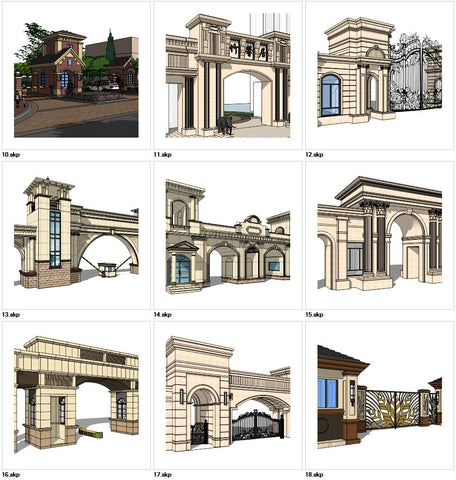Select the 12.skp wrought iron gate thumbnail
This screenshot has width=456, height=480.
pyautogui.click(x=380, y=75)
